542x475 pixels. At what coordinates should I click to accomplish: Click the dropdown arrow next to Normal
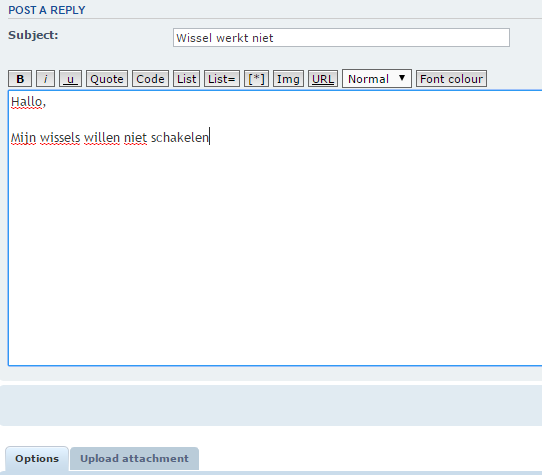point(402,78)
